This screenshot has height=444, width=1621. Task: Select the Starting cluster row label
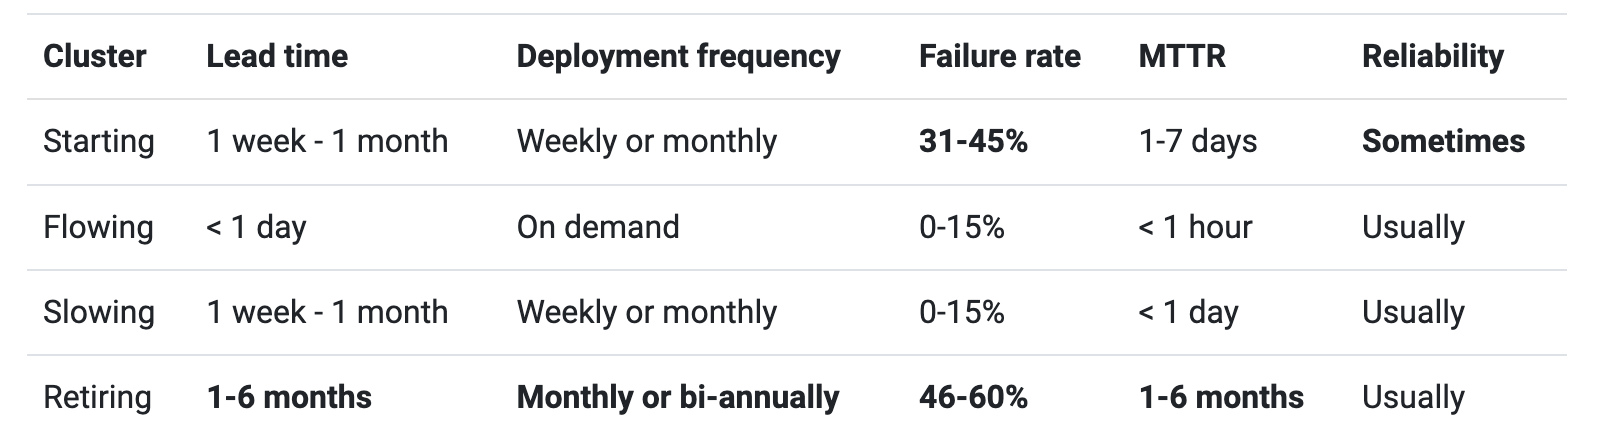98,141
